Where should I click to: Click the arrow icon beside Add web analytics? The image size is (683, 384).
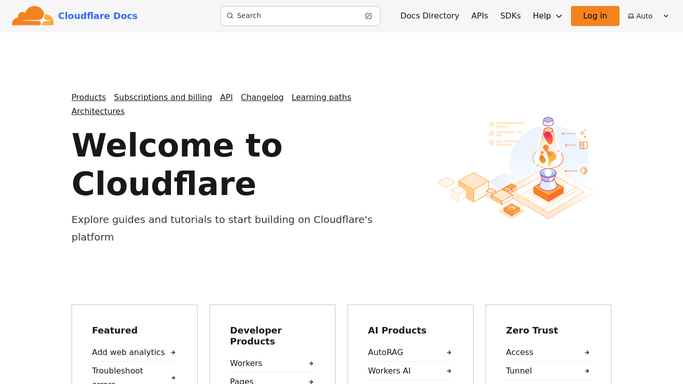(173, 352)
